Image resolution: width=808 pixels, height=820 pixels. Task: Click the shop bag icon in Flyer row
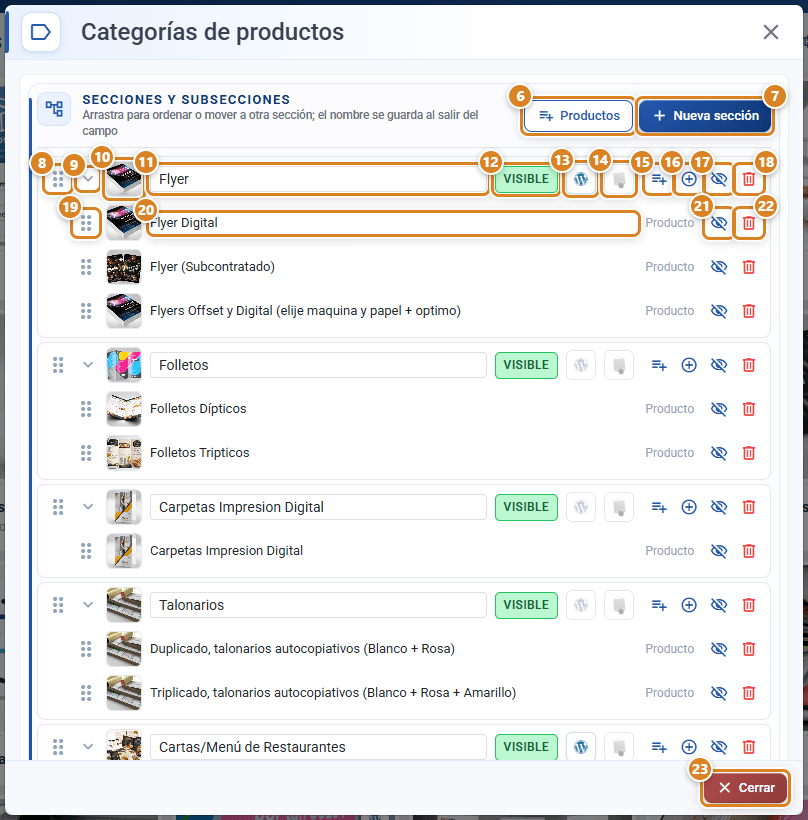click(619, 179)
